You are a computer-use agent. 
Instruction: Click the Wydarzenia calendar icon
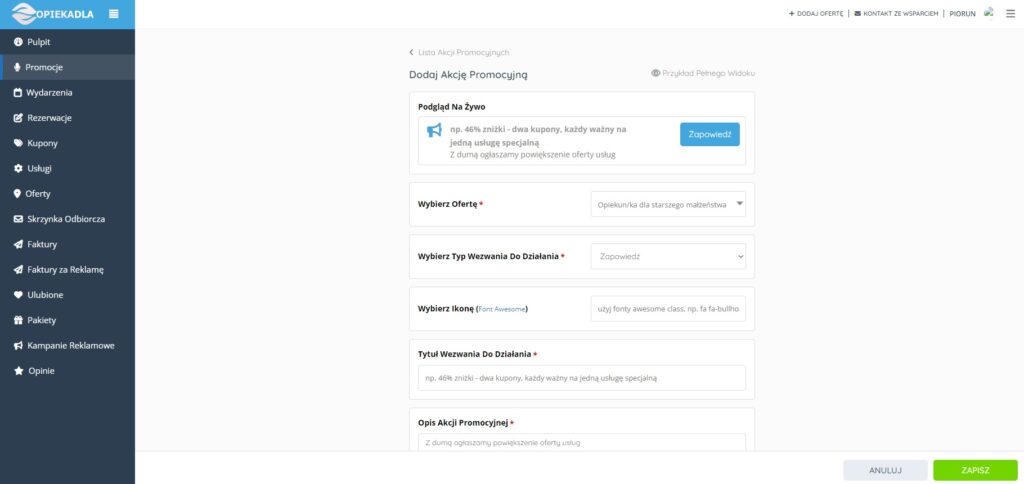click(18, 93)
